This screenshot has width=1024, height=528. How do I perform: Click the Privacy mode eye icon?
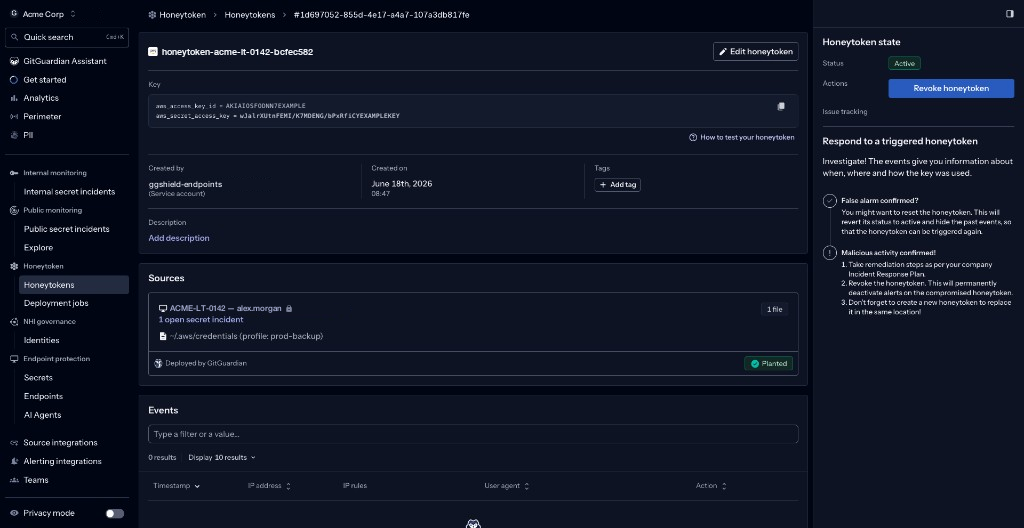pos(14,514)
